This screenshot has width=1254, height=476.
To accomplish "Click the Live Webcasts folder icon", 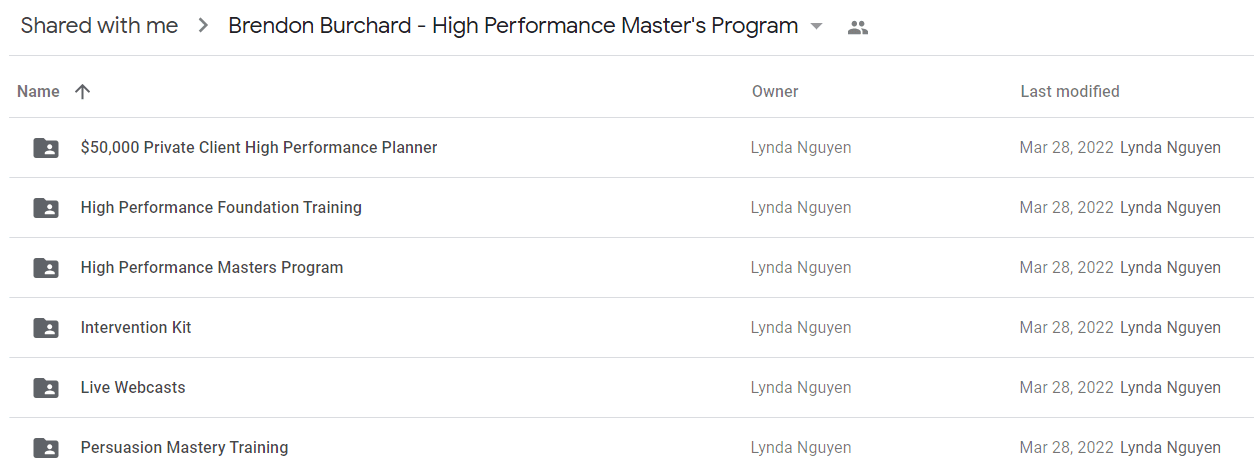I will [x=45, y=388].
